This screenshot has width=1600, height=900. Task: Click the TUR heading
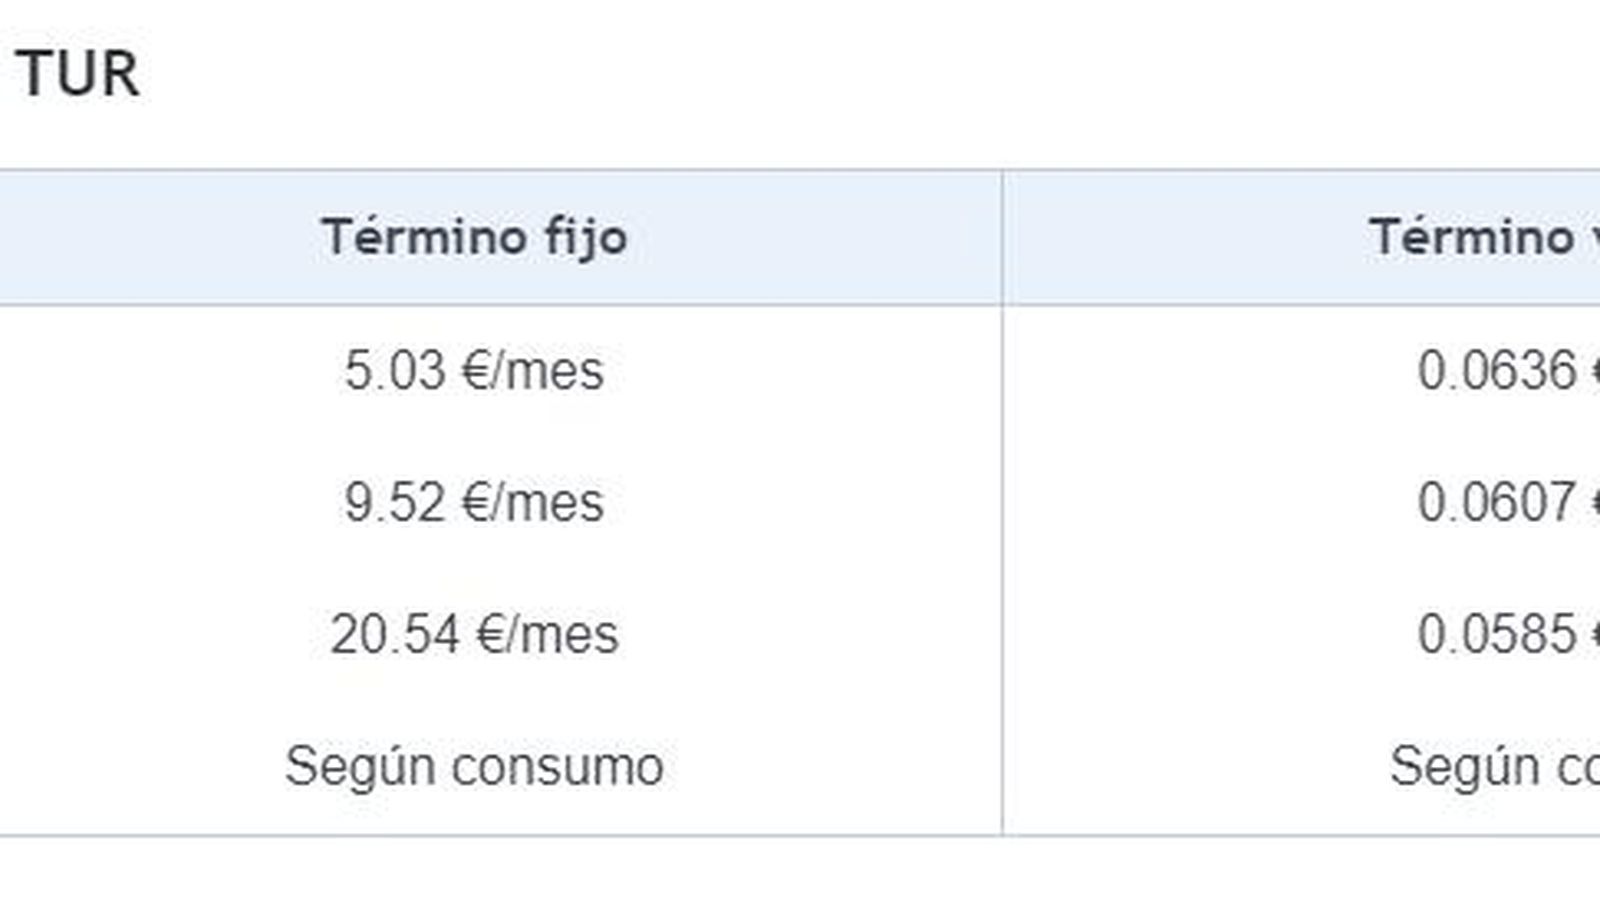77,75
